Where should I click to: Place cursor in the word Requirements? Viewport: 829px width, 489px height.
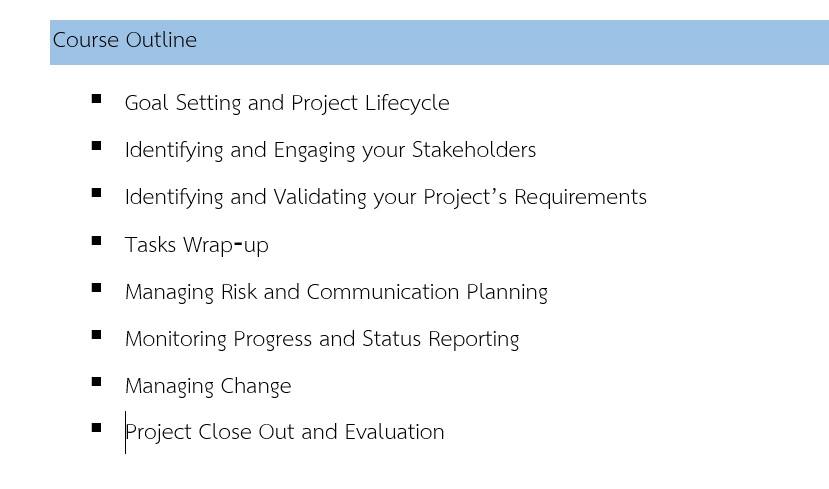tap(580, 197)
